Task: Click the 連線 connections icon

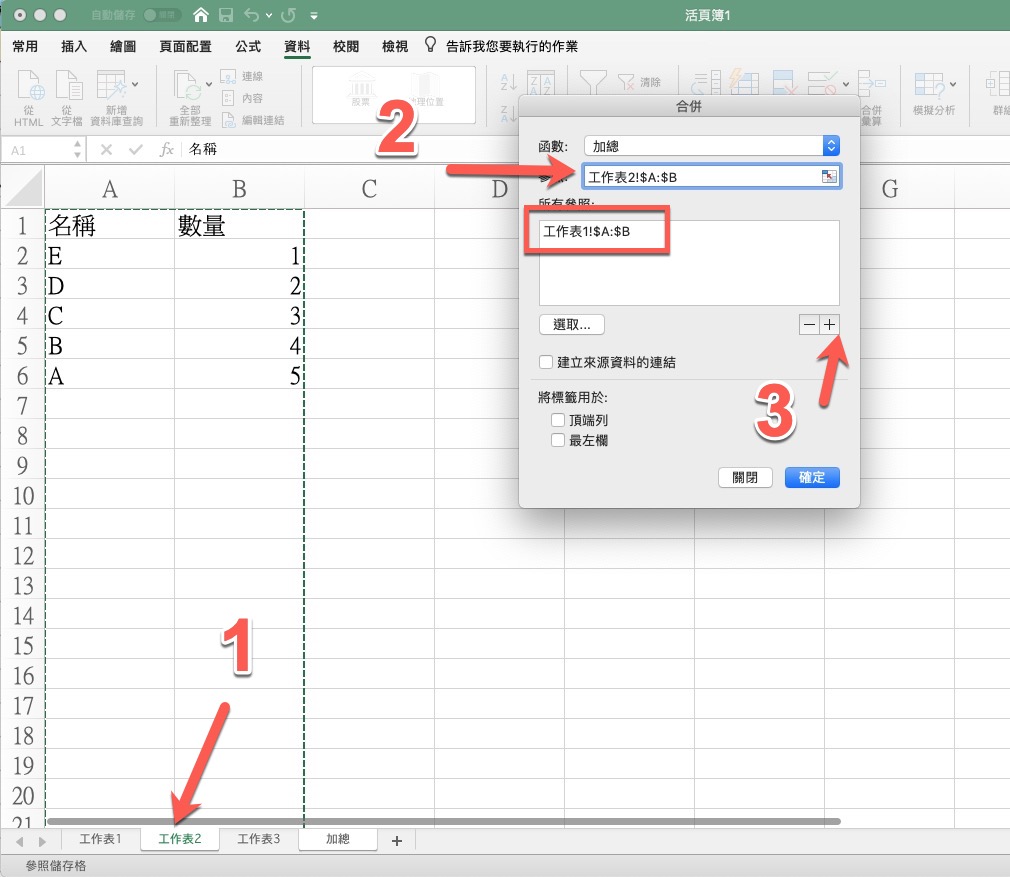Action: point(228,76)
